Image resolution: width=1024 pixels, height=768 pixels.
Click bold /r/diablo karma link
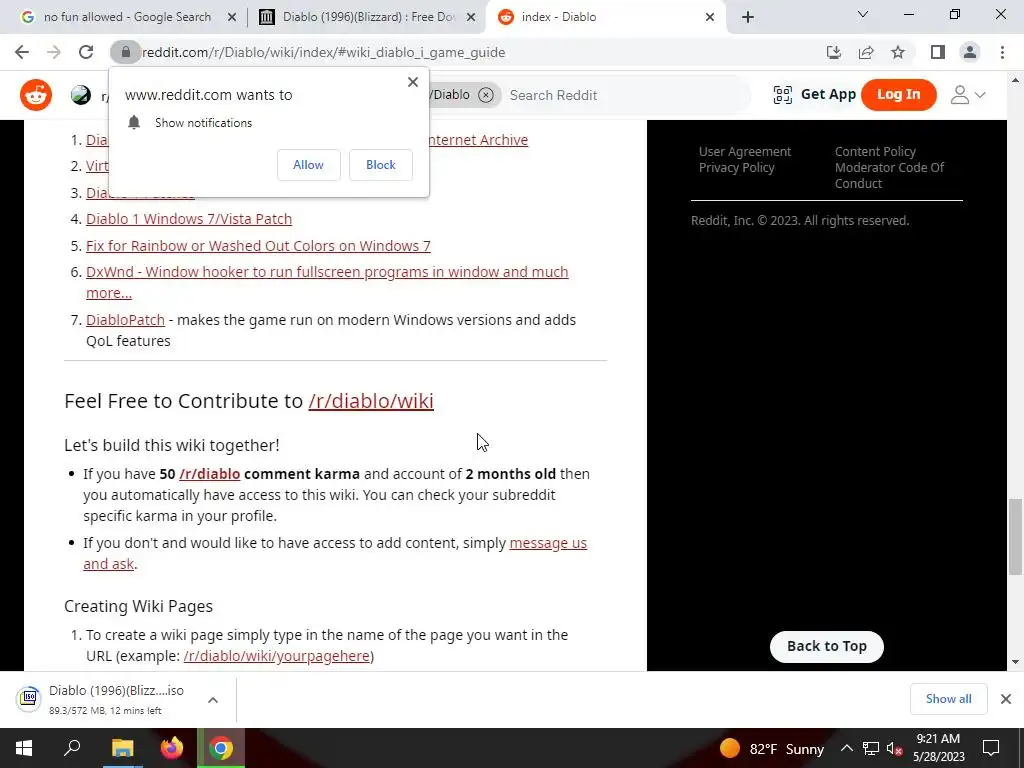(210, 473)
